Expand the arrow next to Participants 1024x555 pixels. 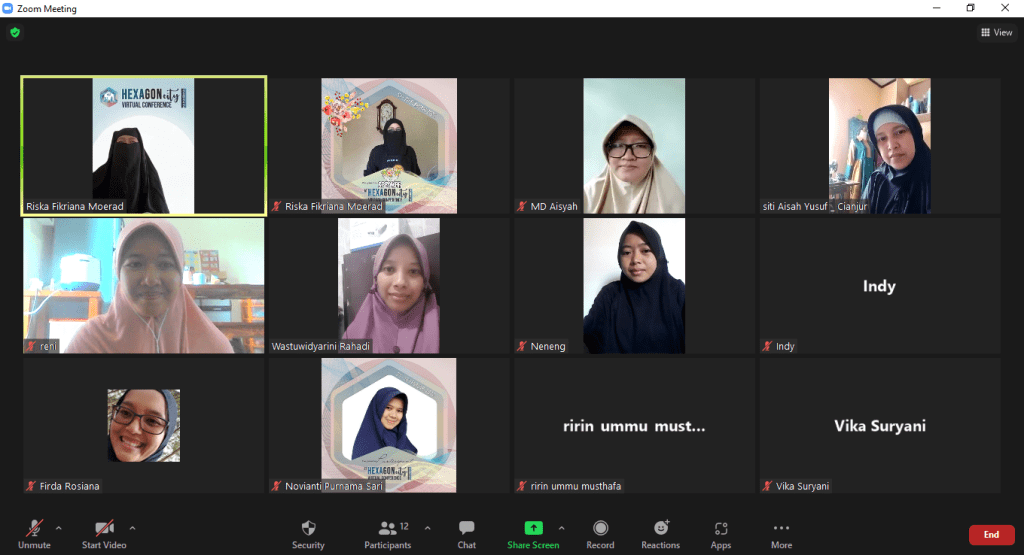coord(428,528)
